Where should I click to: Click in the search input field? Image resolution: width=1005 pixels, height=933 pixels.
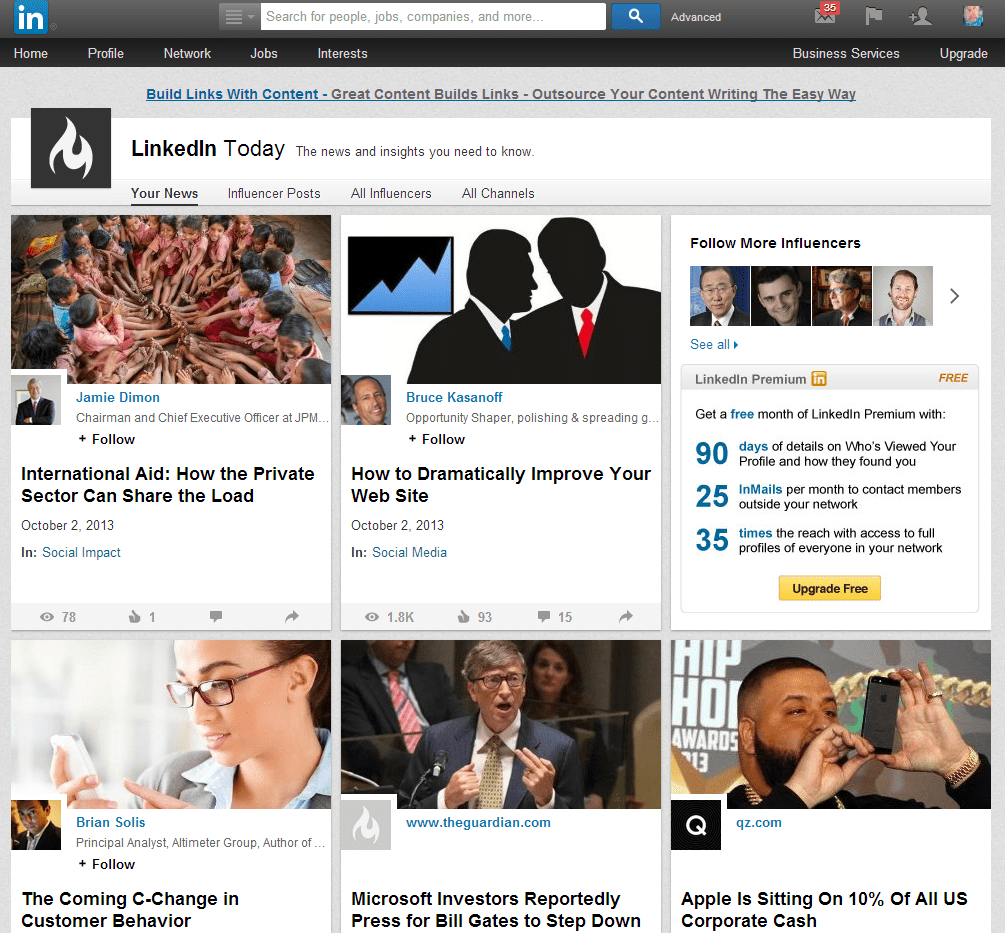tap(432, 16)
